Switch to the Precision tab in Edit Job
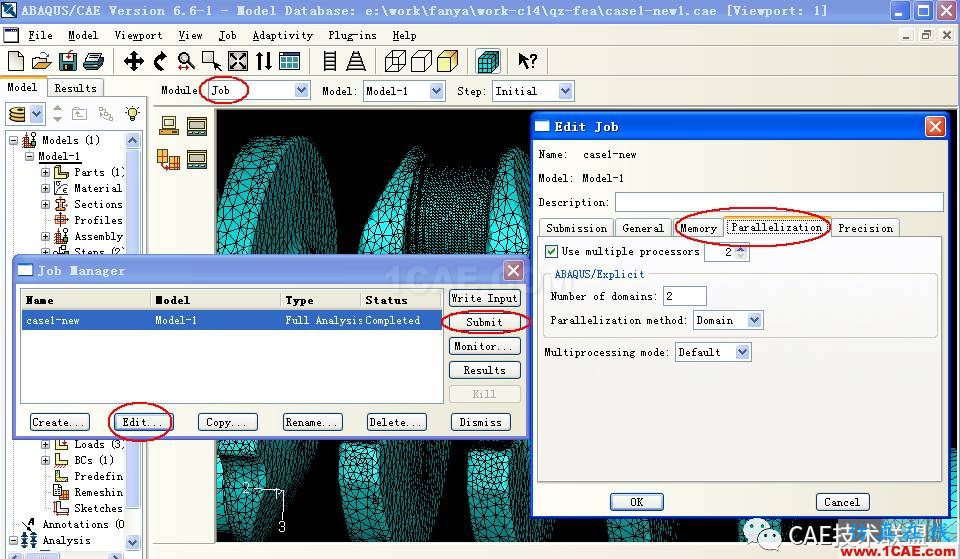Viewport: 960px width, 559px height. click(865, 228)
